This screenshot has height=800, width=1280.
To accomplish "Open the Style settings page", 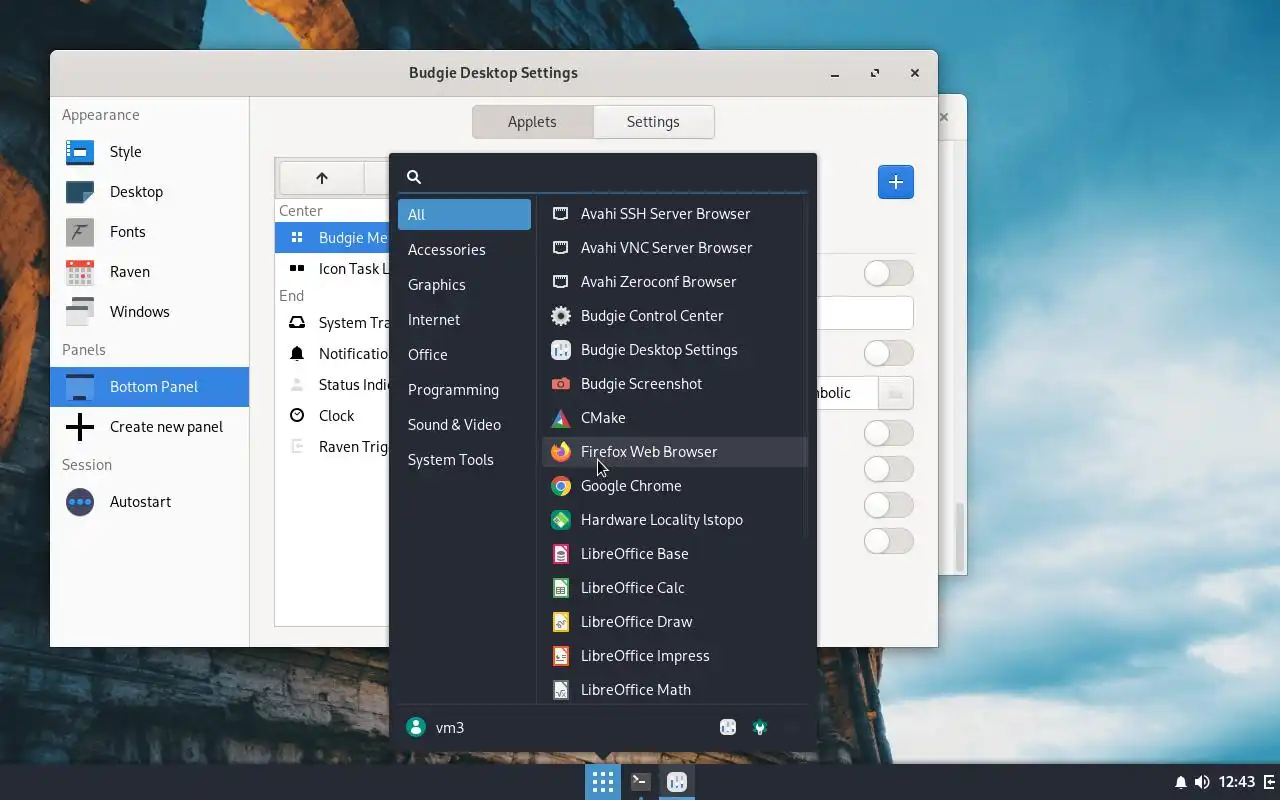I will click(x=149, y=152).
